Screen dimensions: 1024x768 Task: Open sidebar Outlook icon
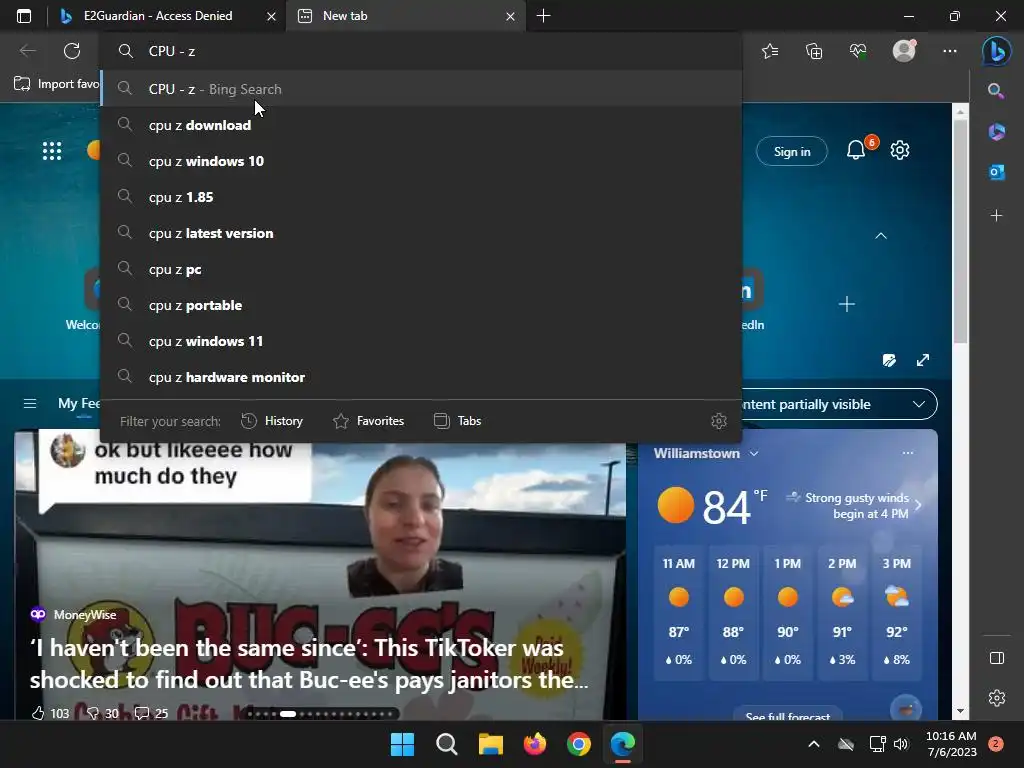click(x=996, y=172)
